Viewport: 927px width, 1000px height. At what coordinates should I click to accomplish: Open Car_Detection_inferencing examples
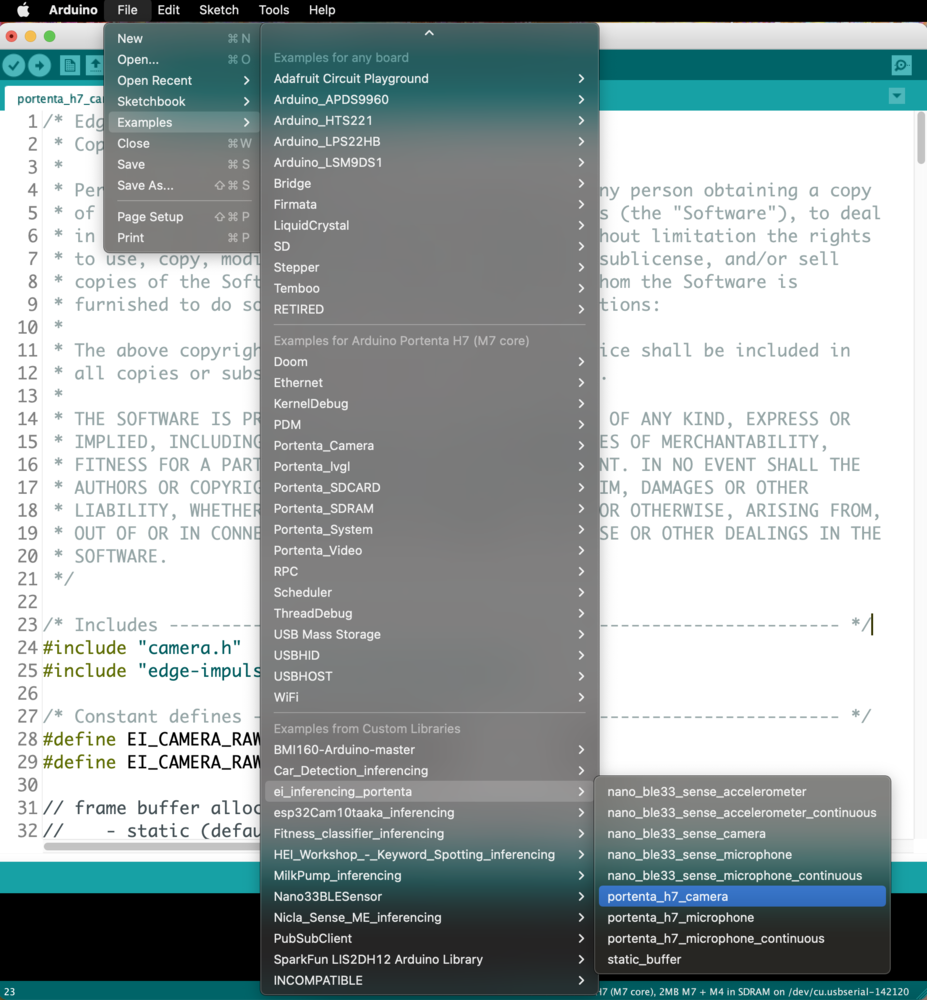click(429, 771)
